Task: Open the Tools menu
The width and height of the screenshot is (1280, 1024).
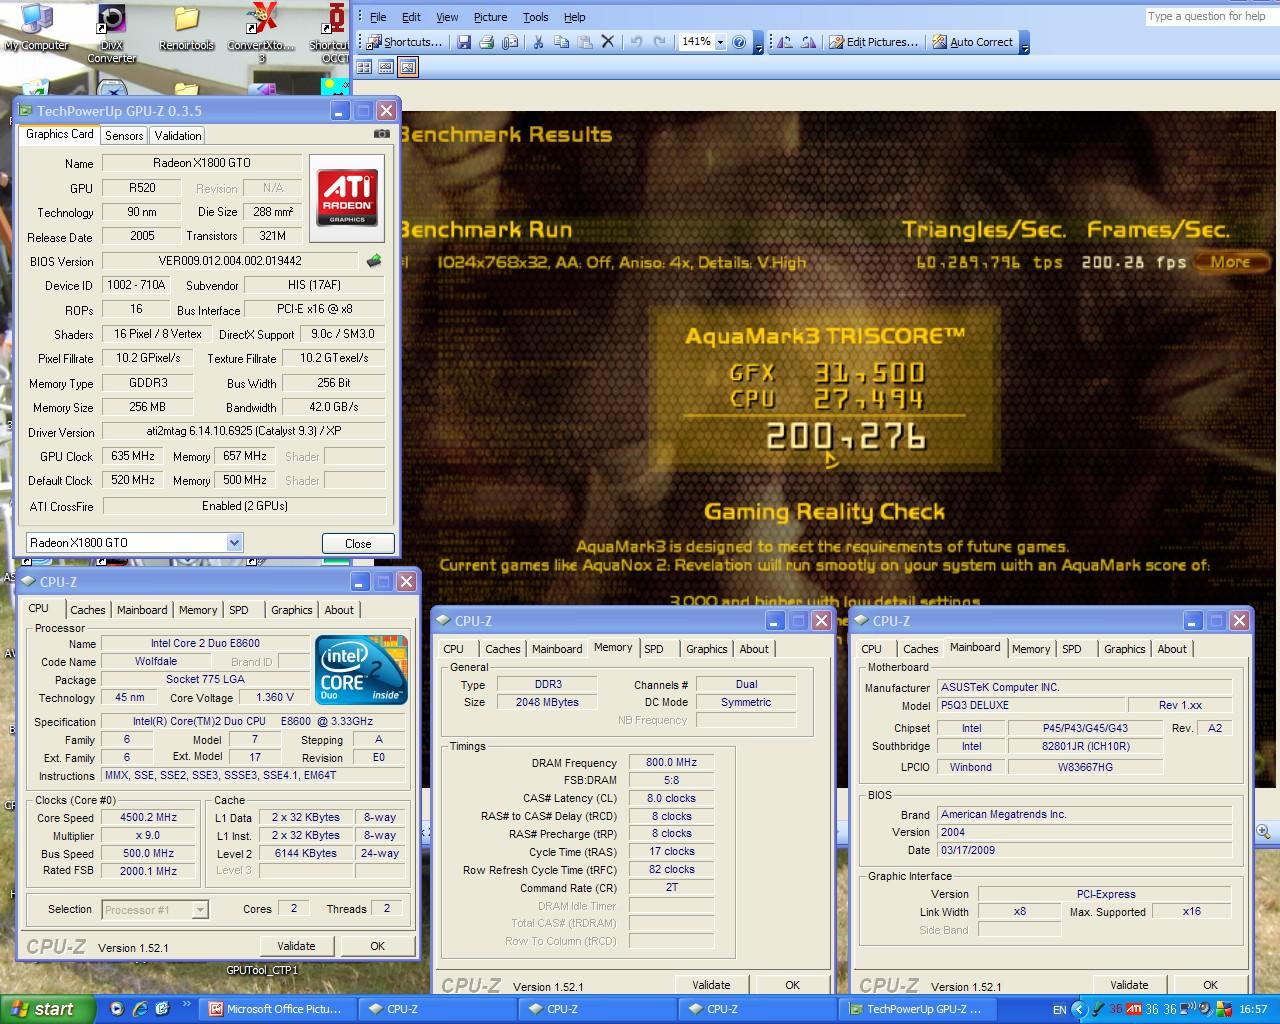Action: [536, 17]
